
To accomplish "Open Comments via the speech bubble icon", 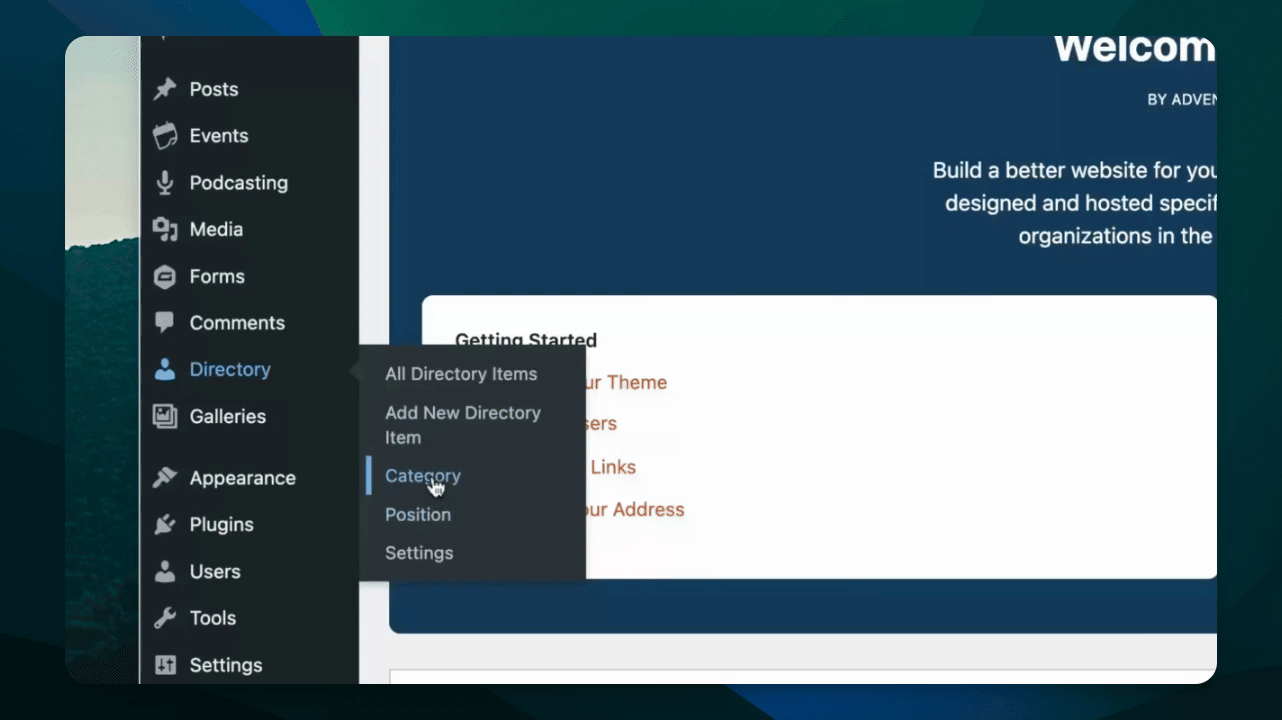I will point(165,323).
